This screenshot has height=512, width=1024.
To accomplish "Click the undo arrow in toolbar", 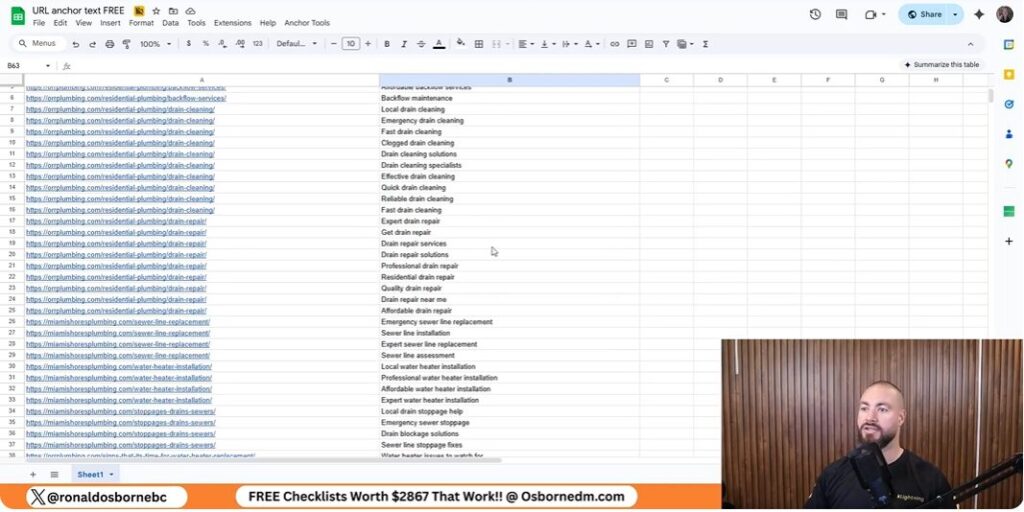I will (76, 44).
